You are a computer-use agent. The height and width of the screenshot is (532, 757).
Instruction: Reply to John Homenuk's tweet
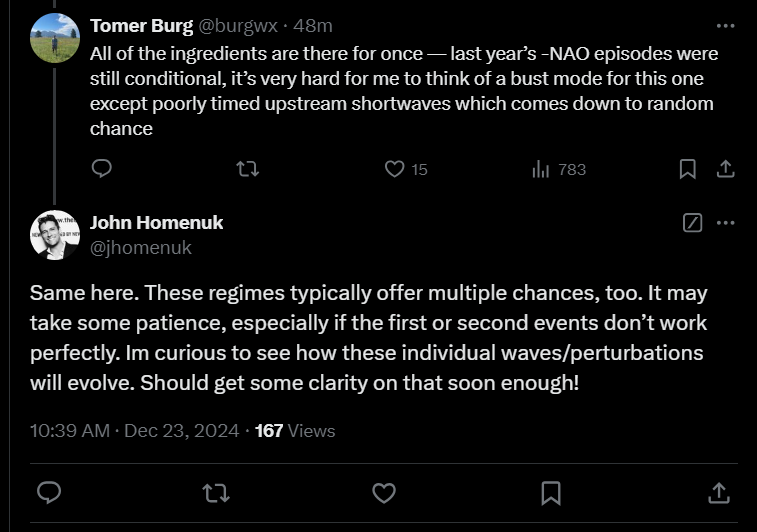tap(49, 493)
